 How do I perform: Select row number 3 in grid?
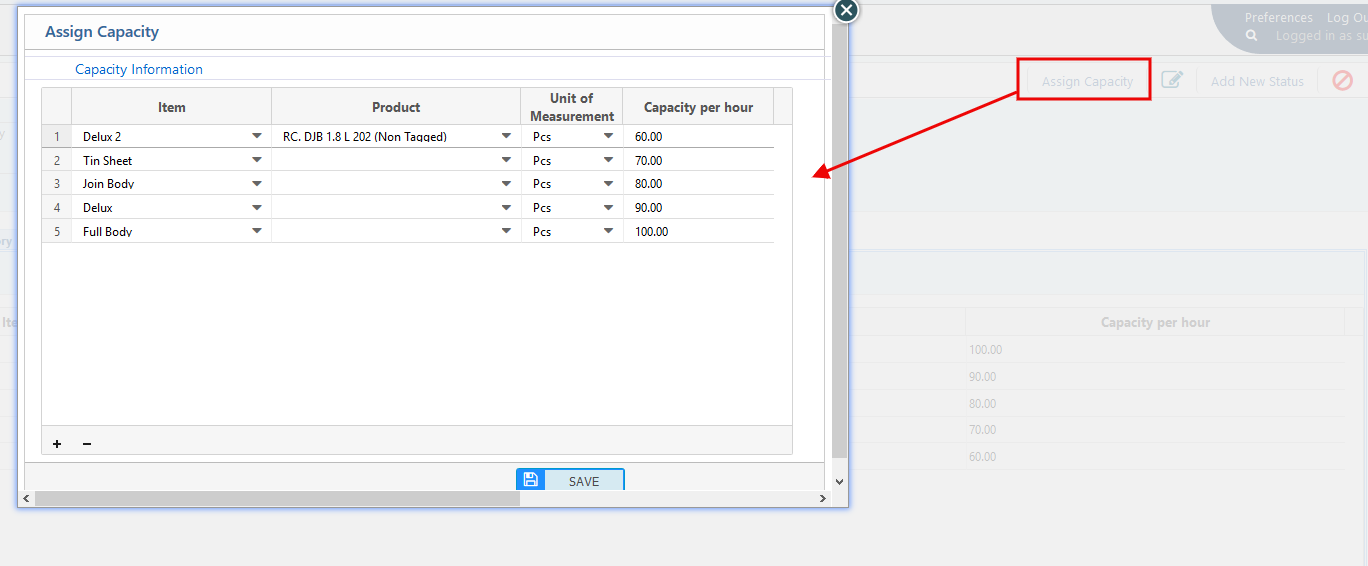tap(57, 184)
